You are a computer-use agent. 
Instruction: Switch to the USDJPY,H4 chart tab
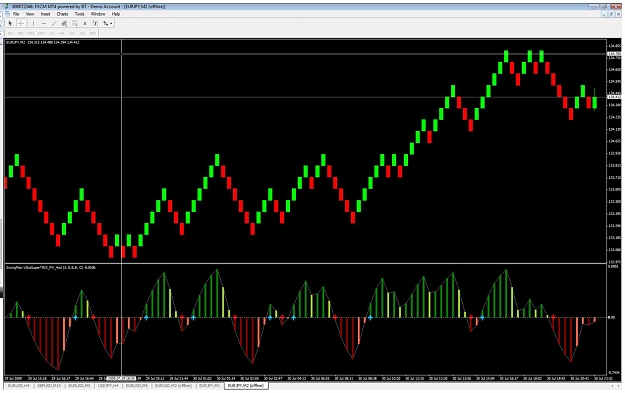[x=108, y=386]
